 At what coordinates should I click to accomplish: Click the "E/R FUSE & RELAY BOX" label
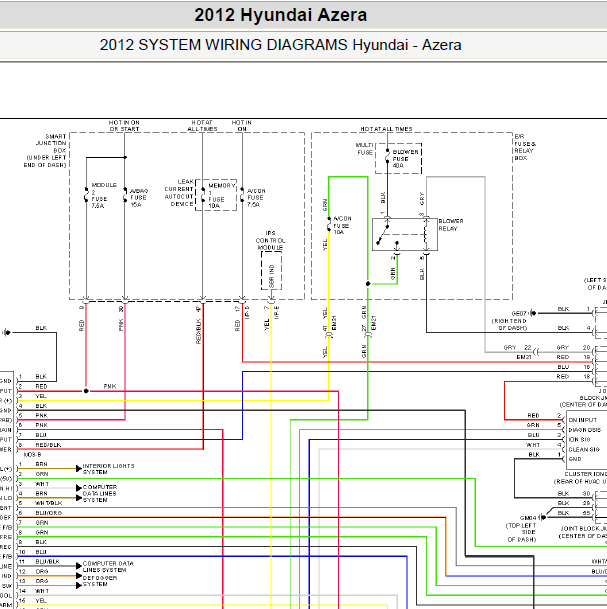tap(525, 147)
